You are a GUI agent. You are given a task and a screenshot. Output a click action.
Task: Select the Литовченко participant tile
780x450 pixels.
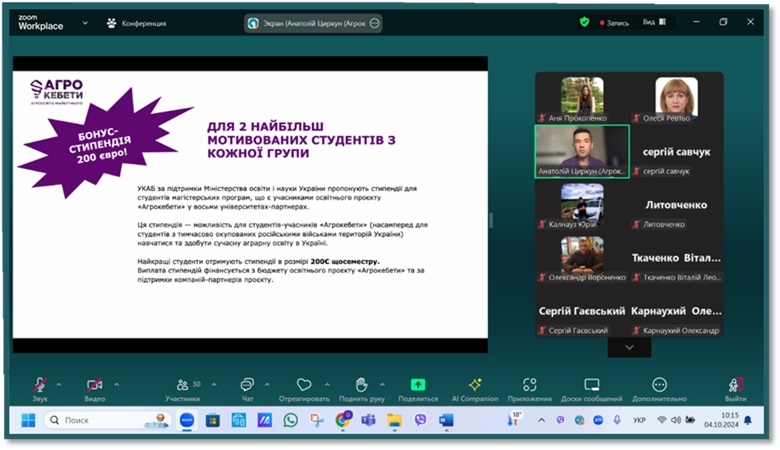coord(677,205)
